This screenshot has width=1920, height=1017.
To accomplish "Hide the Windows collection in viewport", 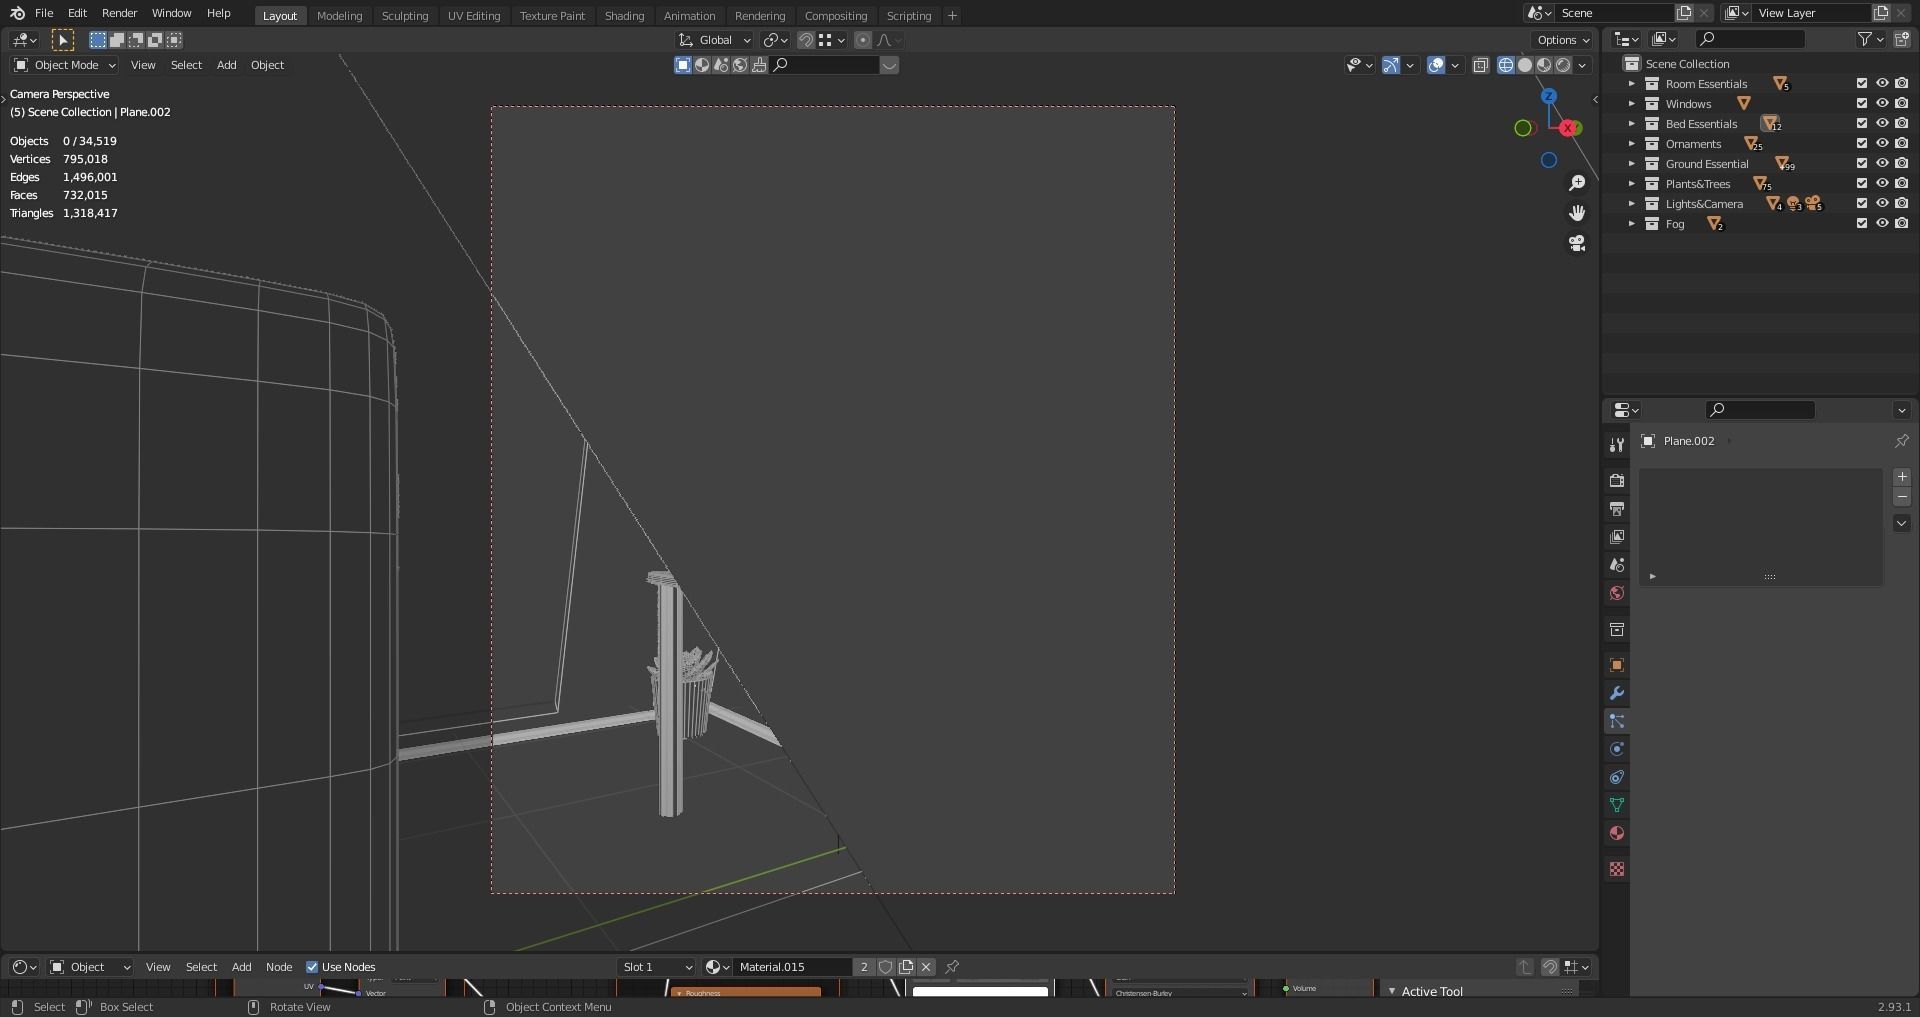I will (x=1882, y=104).
